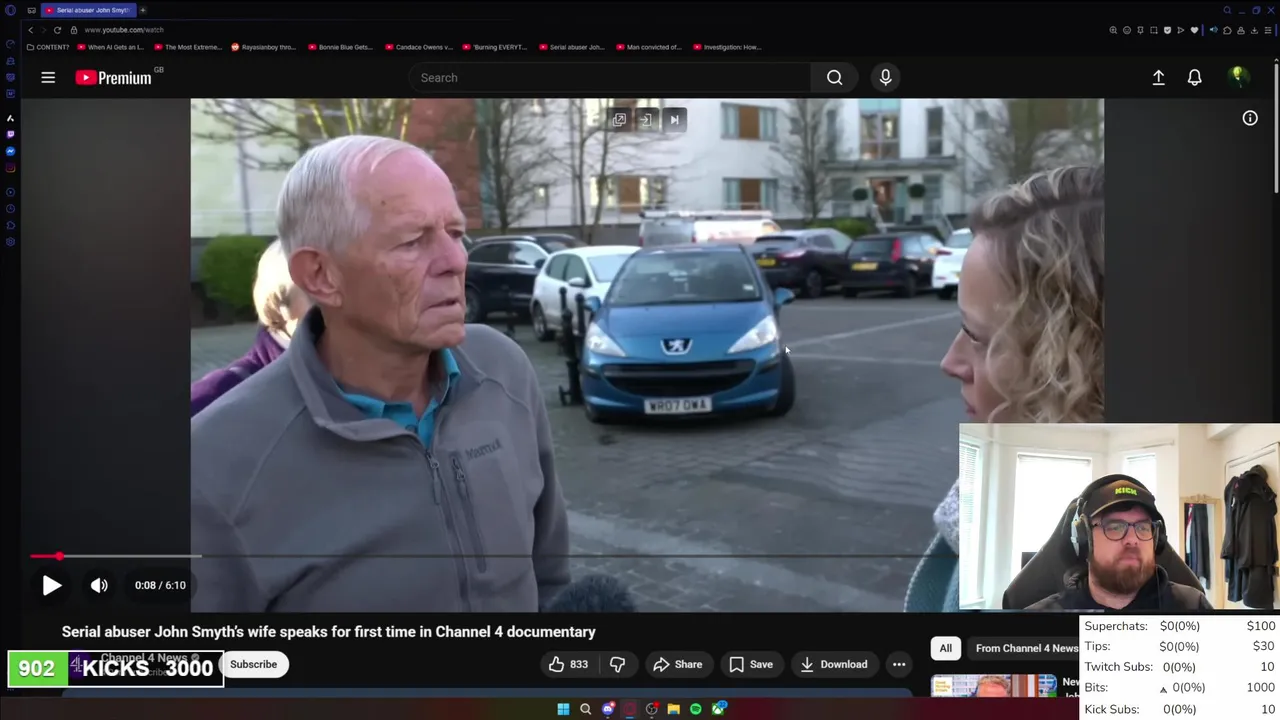Open 'Rayasianboy thro...' bookmark
This screenshot has height=720, width=1280.
264,47
